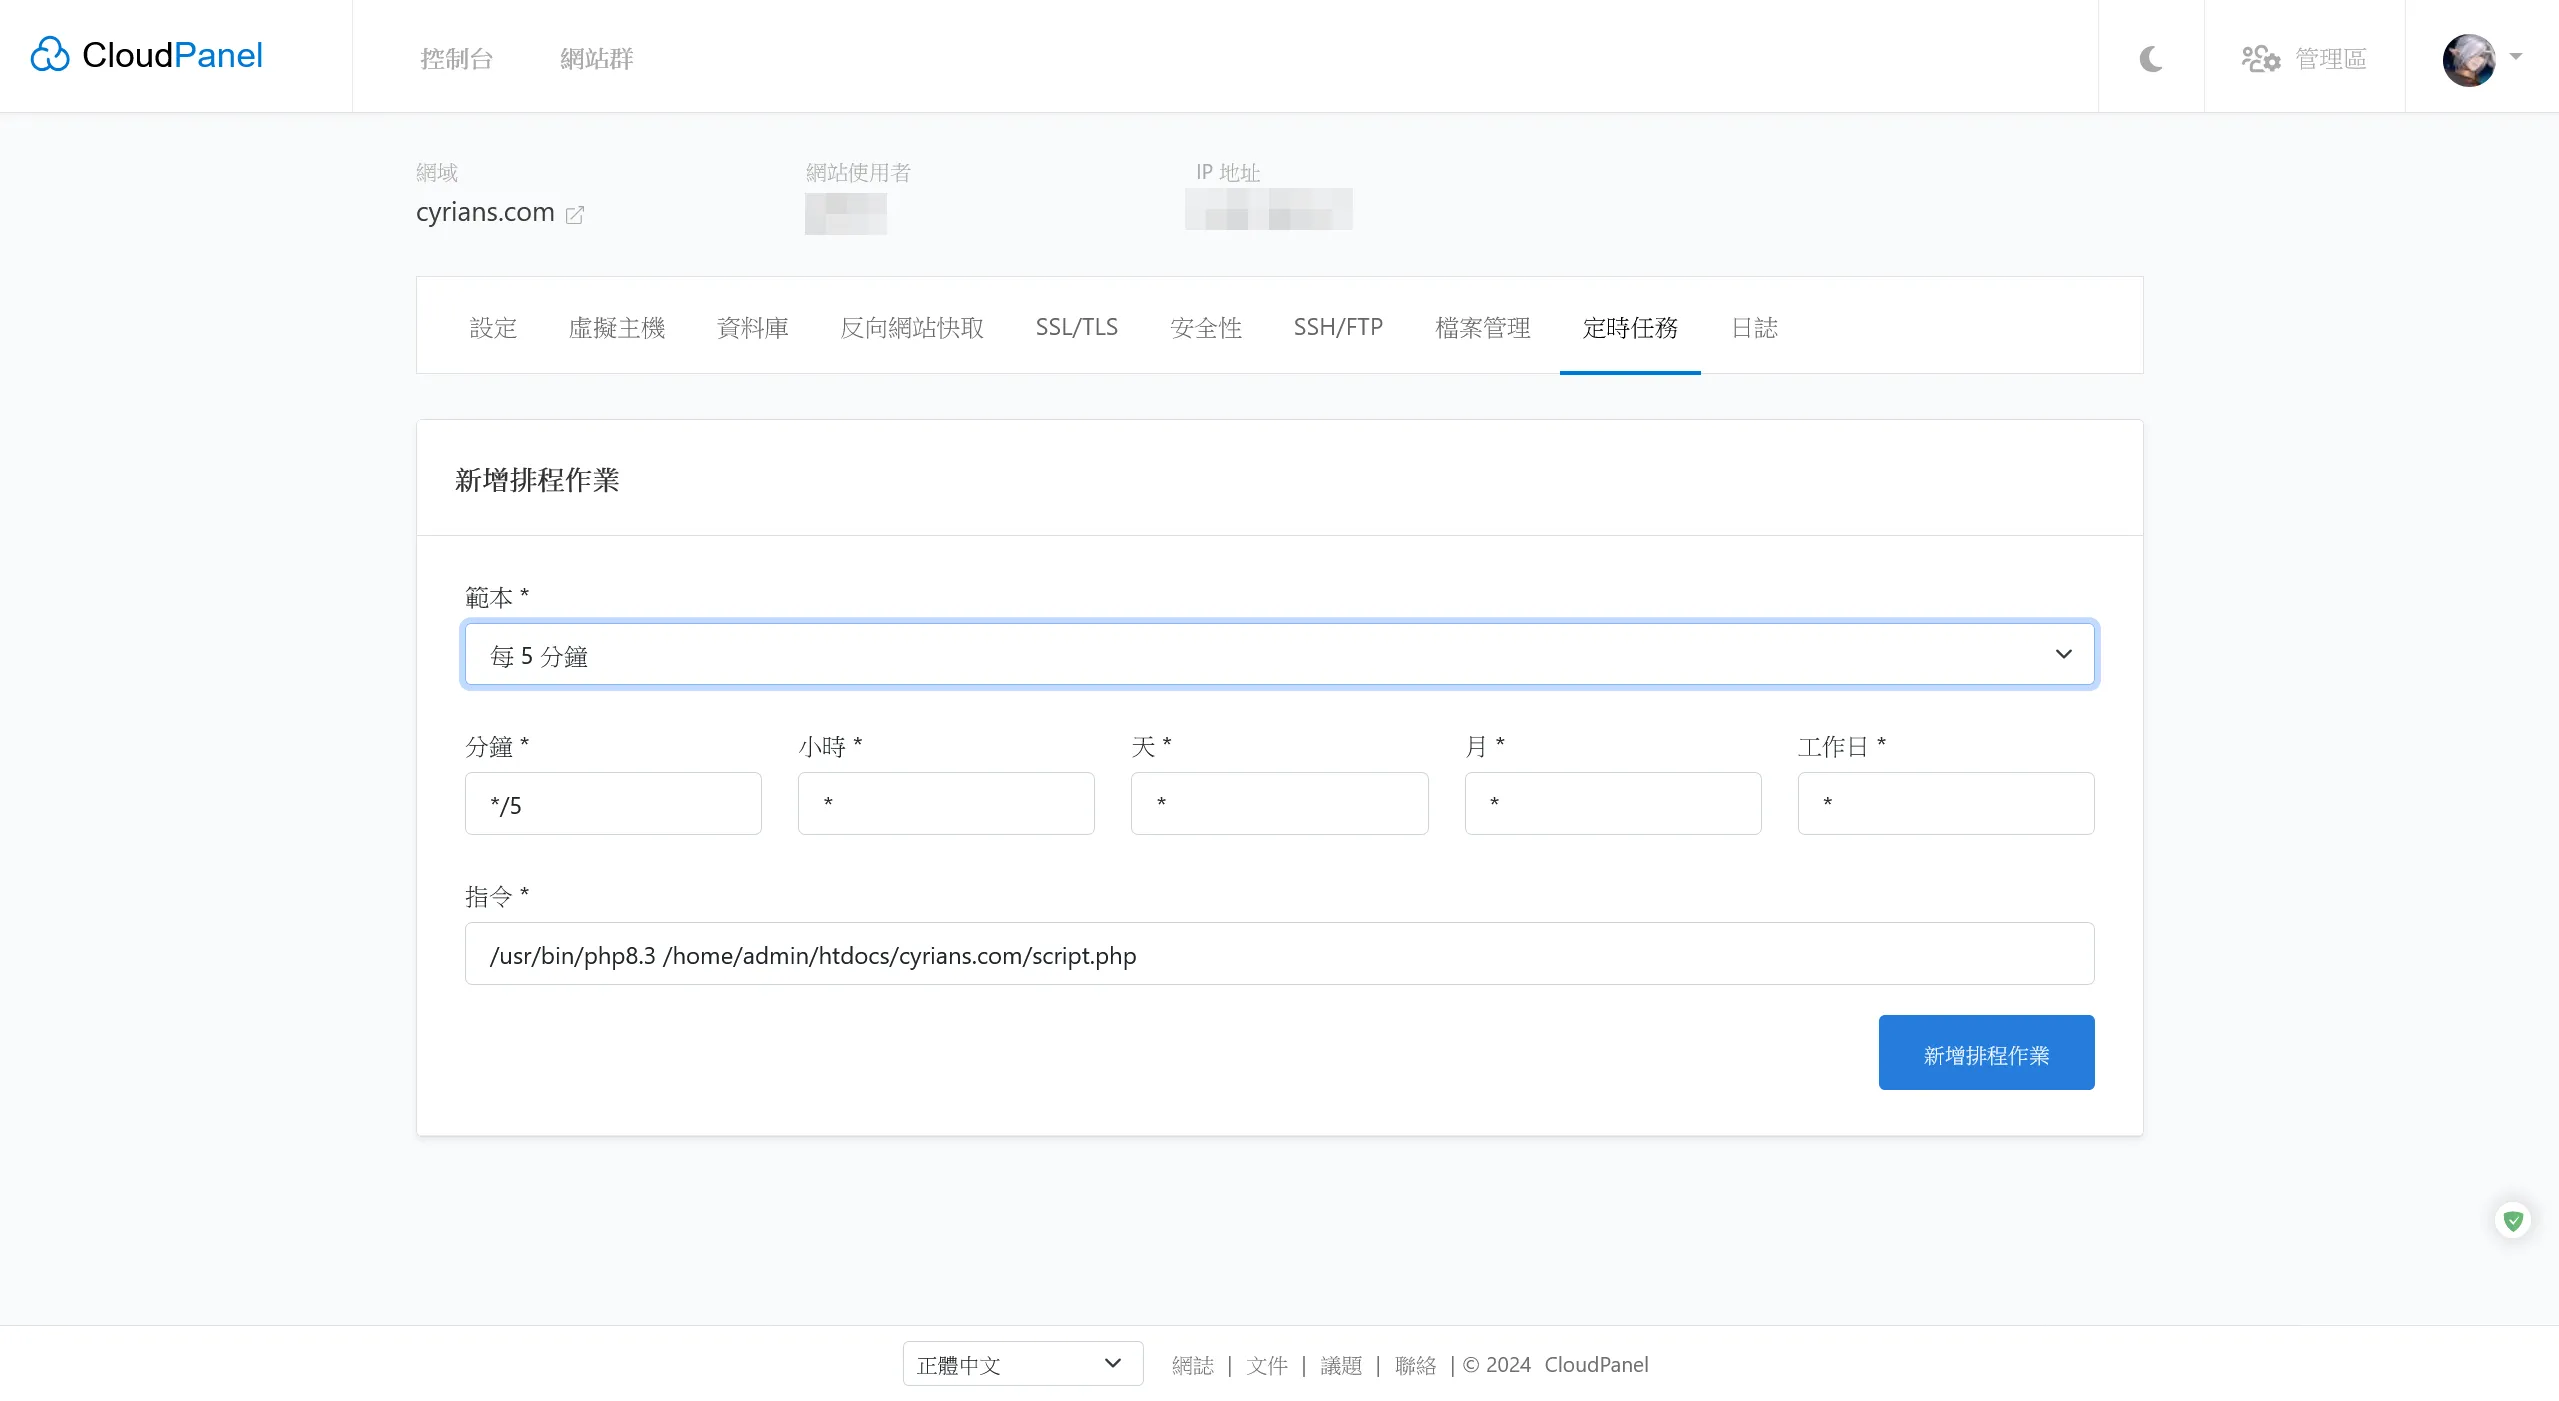Open the 文件 documentation footer link

click(x=1267, y=1365)
